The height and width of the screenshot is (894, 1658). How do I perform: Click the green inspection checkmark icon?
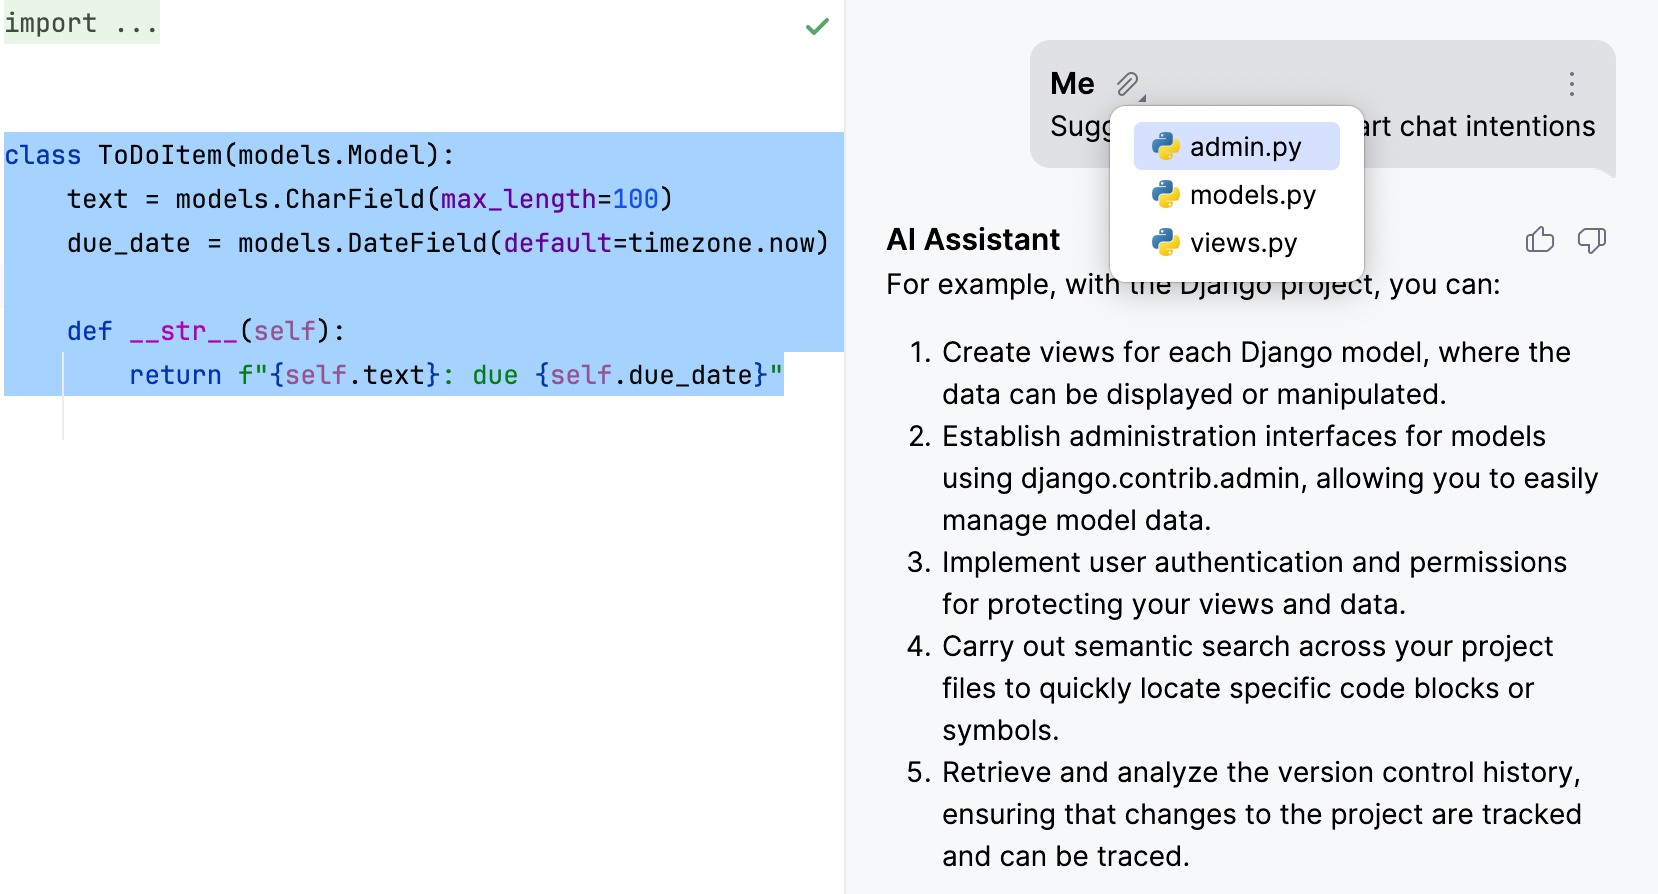(817, 27)
